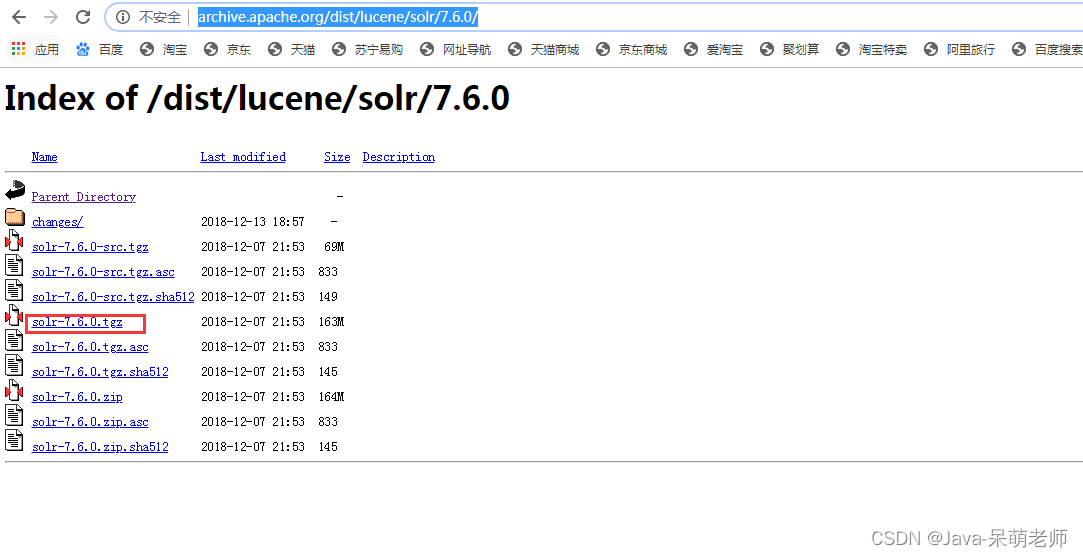
Task: Click archive icon beside solr-7.6.0.zip
Action: pyautogui.click(x=15, y=390)
